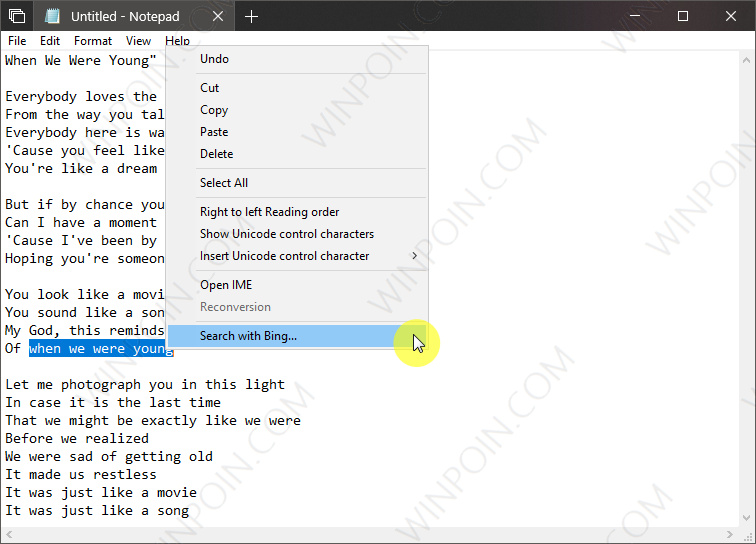Click the horizontal scrollbar left arrow

[x=9, y=534]
